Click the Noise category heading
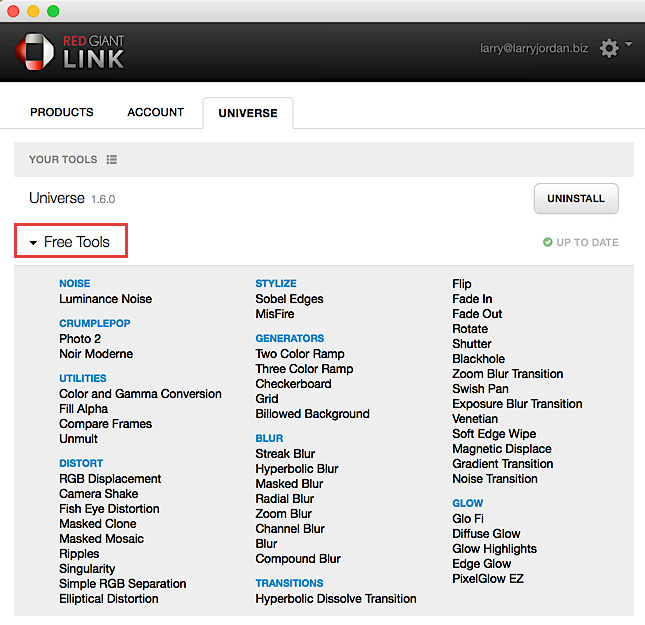Image resolution: width=645 pixels, height=625 pixels. tap(74, 283)
